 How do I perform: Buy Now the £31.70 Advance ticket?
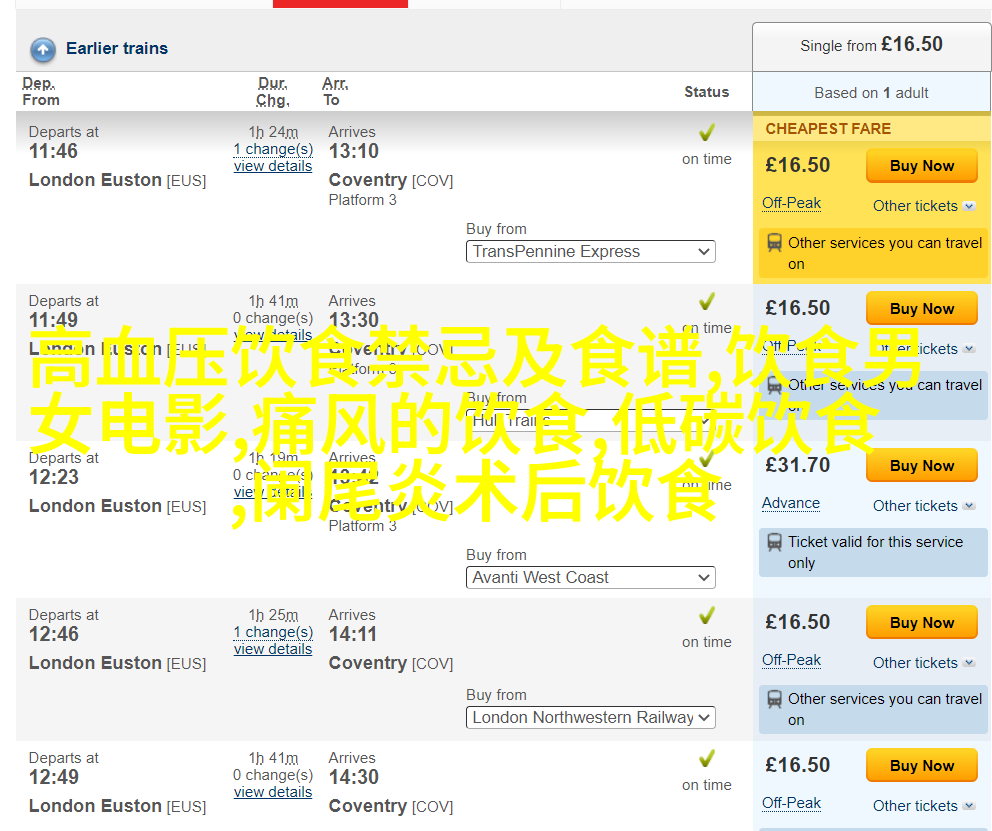point(921,466)
